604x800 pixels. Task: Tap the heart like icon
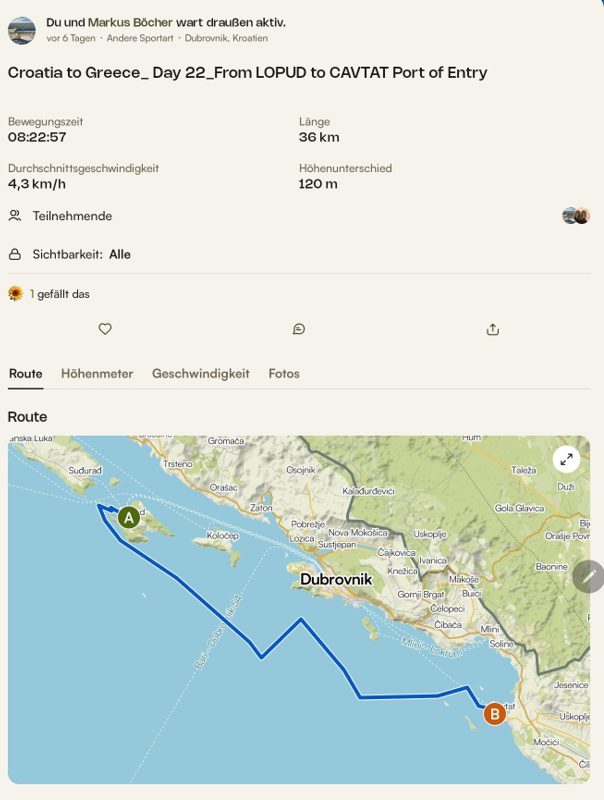(x=105, y=329)
